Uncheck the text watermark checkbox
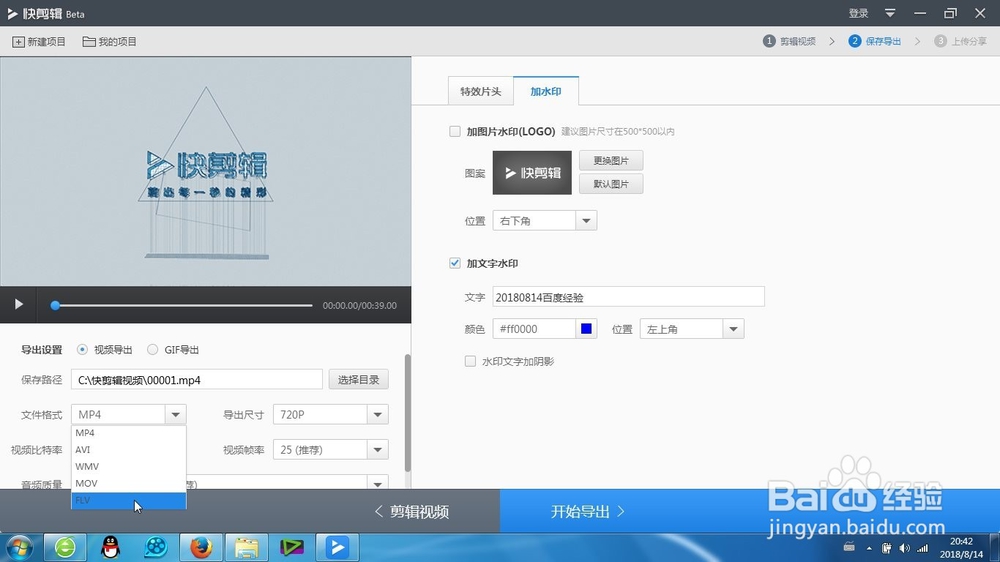The image size is (1000, 562). pos(455,263)
